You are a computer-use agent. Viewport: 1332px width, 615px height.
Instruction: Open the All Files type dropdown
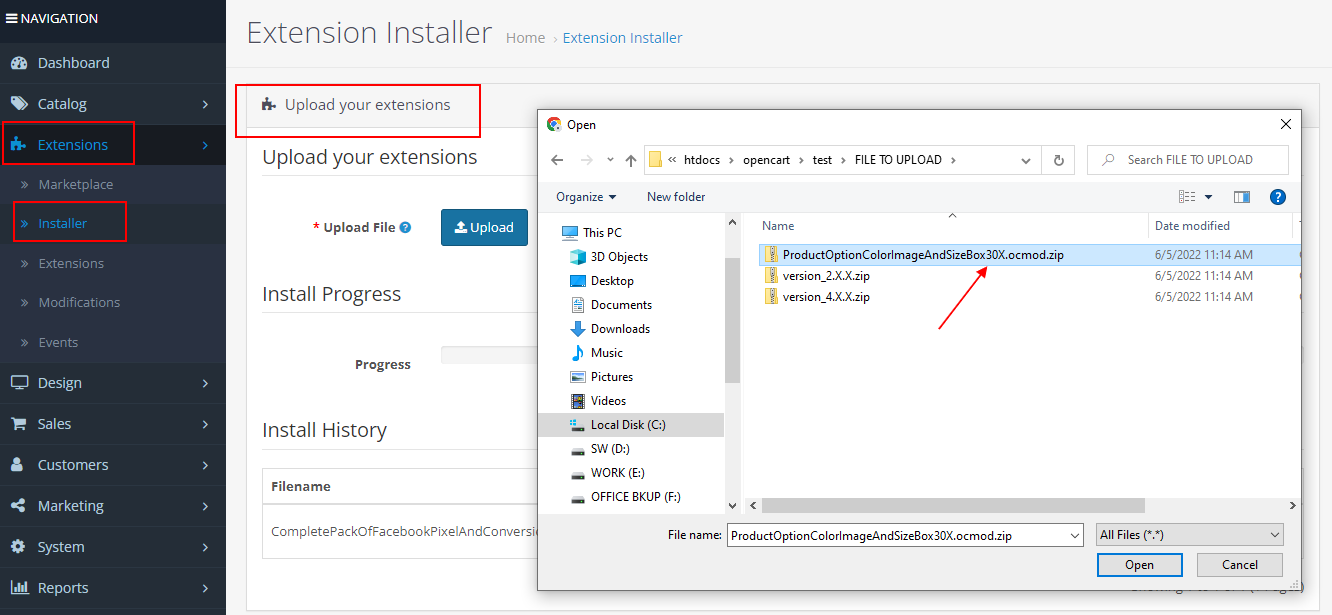click(x=1189, y=535)
